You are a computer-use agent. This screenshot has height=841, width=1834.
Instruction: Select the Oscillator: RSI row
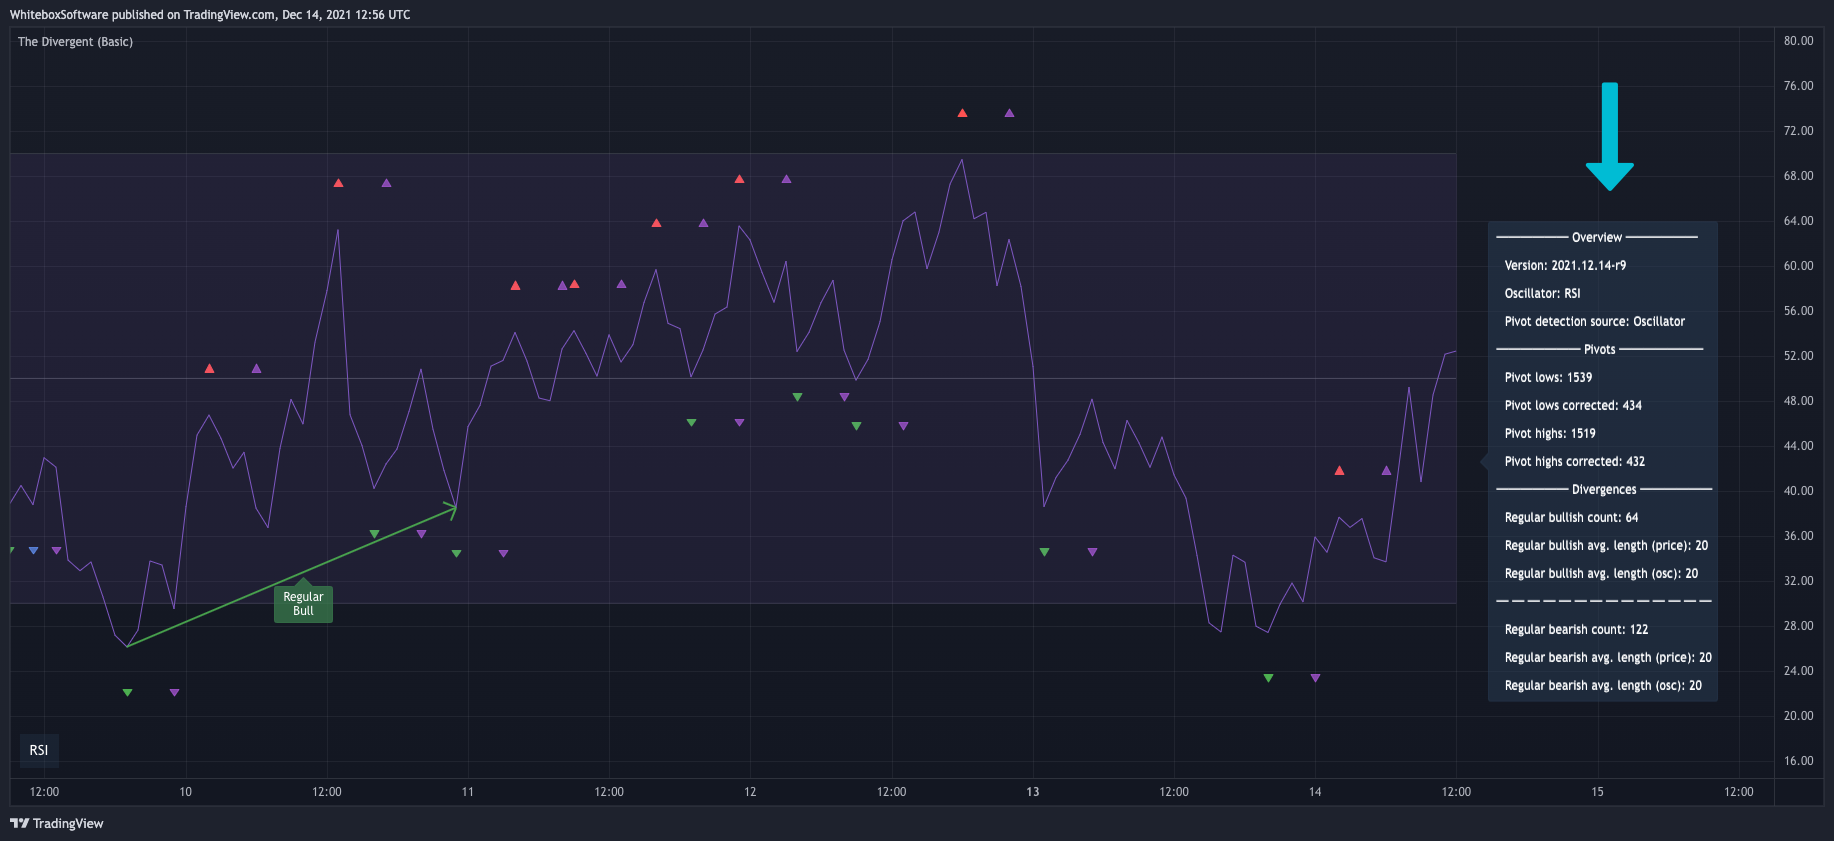pos(1543,294)
